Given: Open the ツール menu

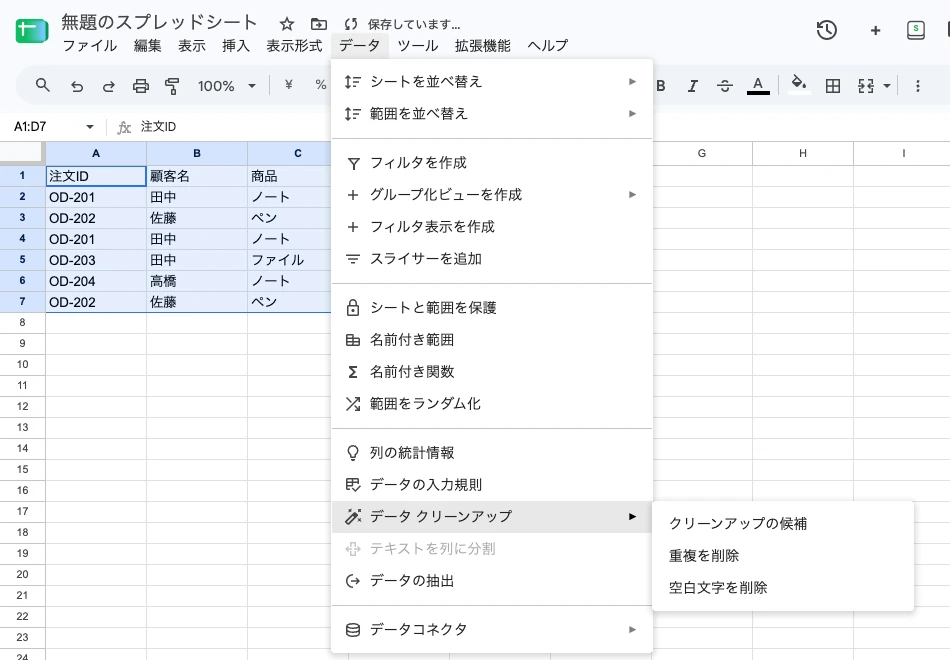Looking at the screenshot, I should 417,45.
